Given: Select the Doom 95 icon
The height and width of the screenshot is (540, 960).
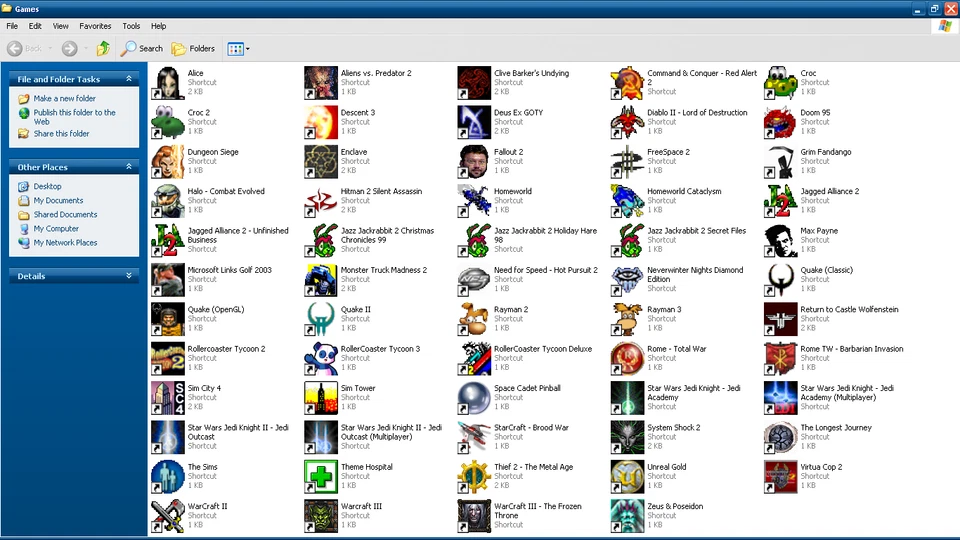Looking at the screenshot, I should tap(780, 122).
